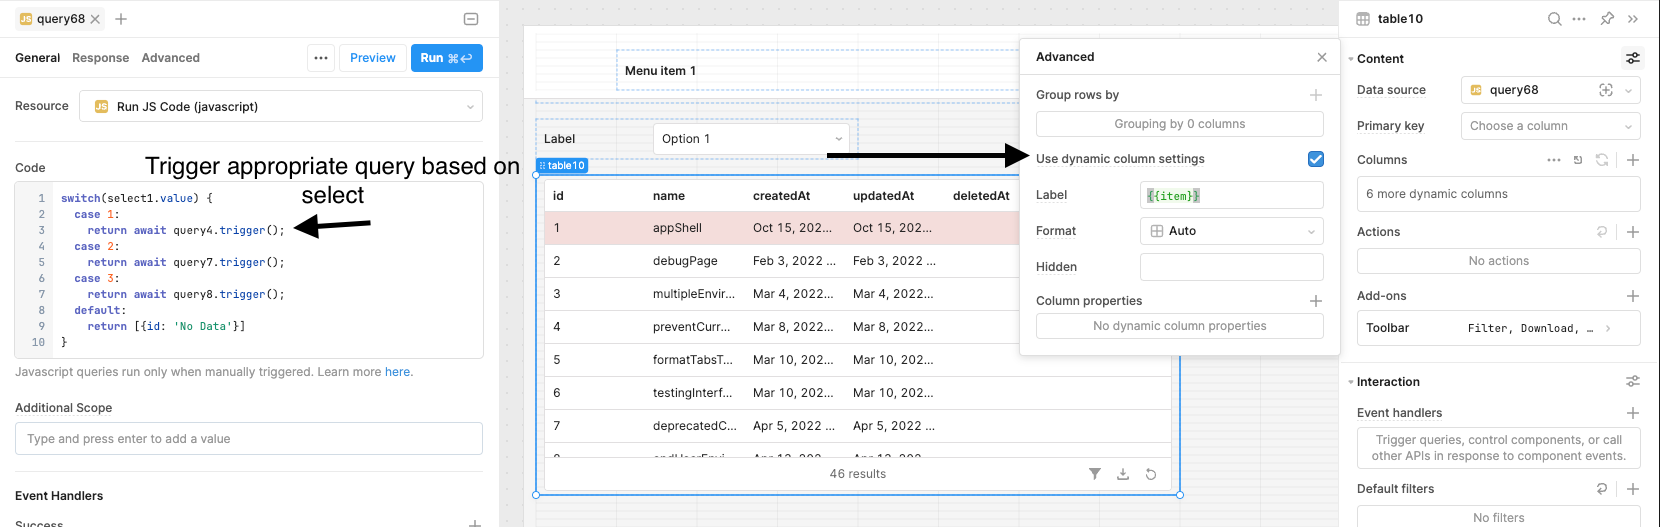
Task: Open the Primary key column dropdown
Action: point(1550,126)
